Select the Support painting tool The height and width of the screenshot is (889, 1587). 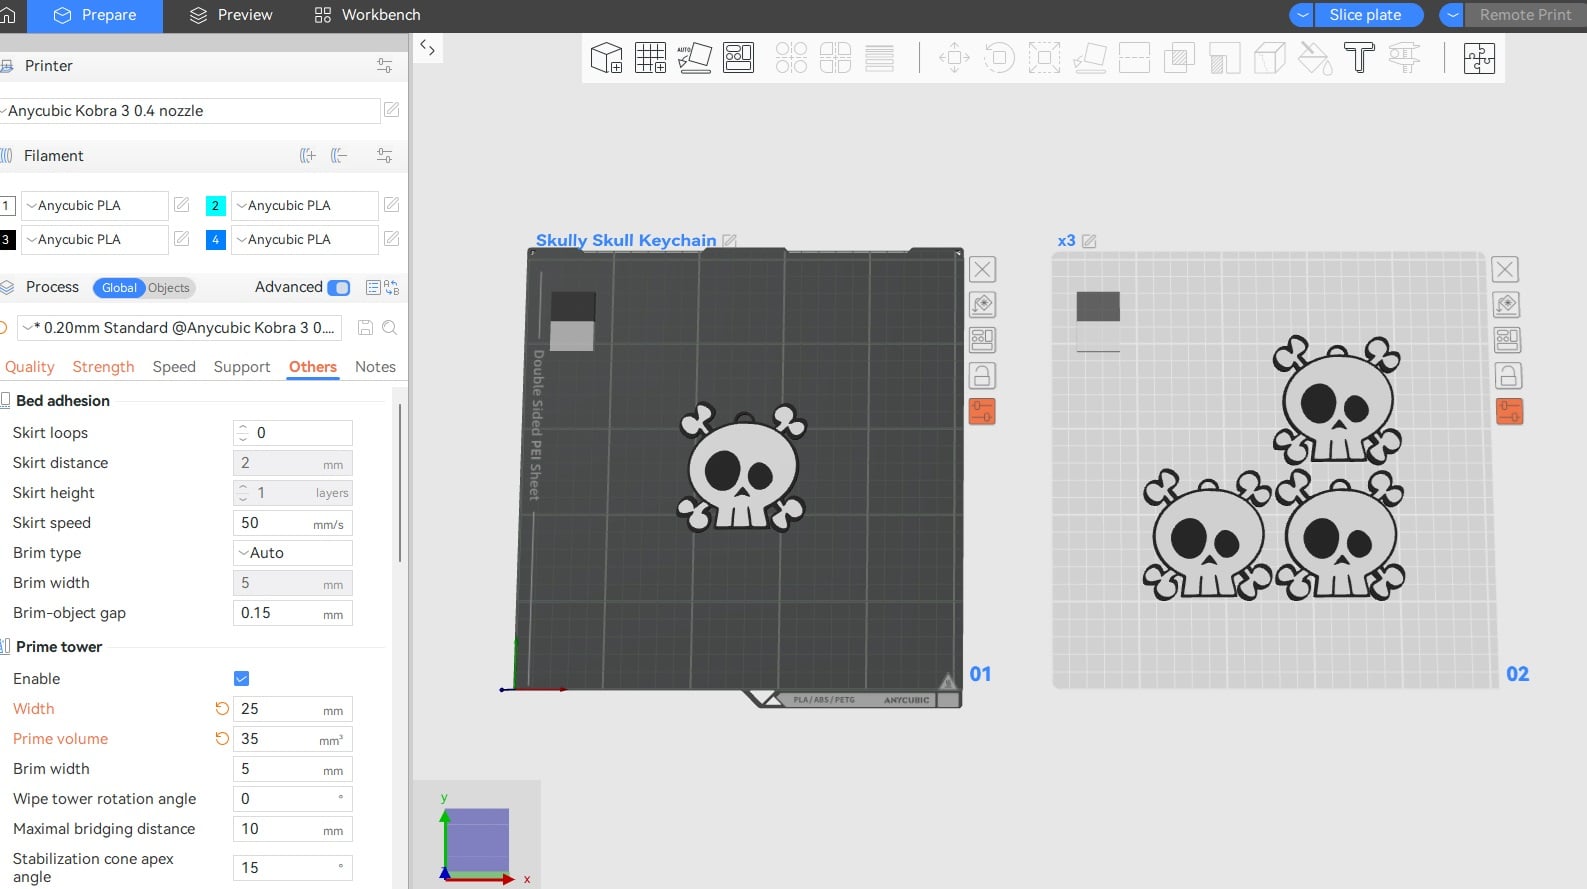[1224, 58]
